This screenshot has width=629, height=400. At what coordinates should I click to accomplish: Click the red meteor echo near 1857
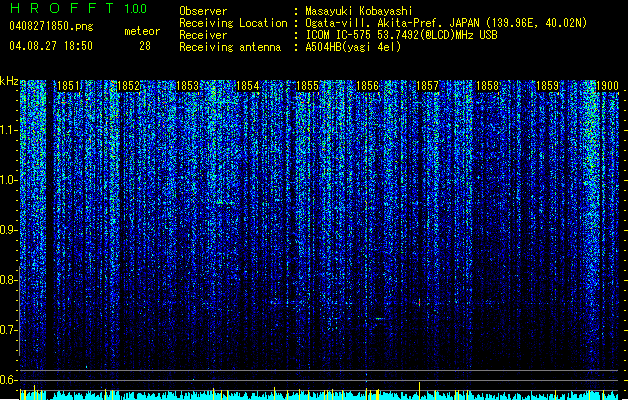[420, 302]
